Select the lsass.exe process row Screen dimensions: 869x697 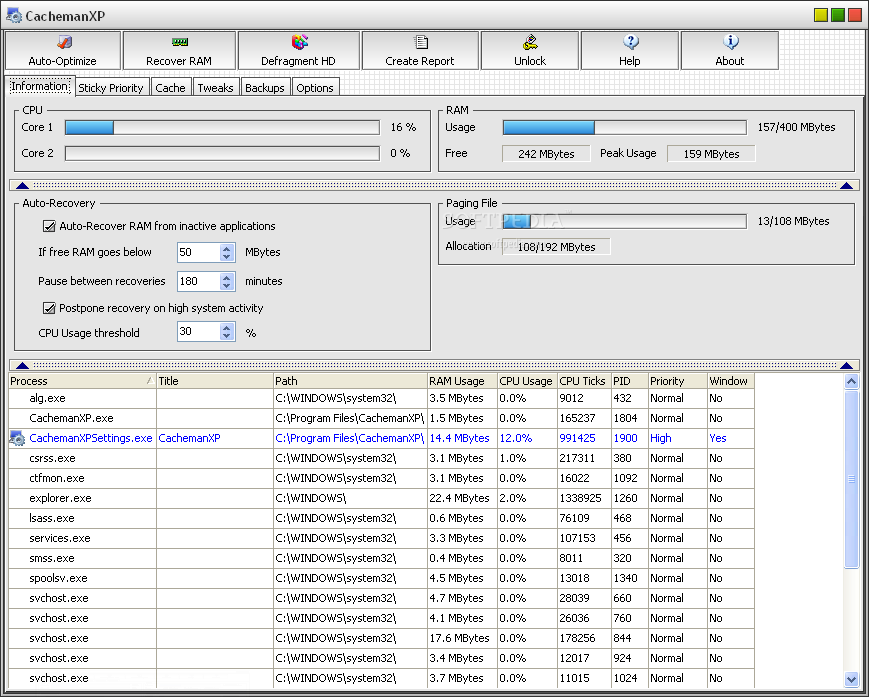[x=381, y=518]
